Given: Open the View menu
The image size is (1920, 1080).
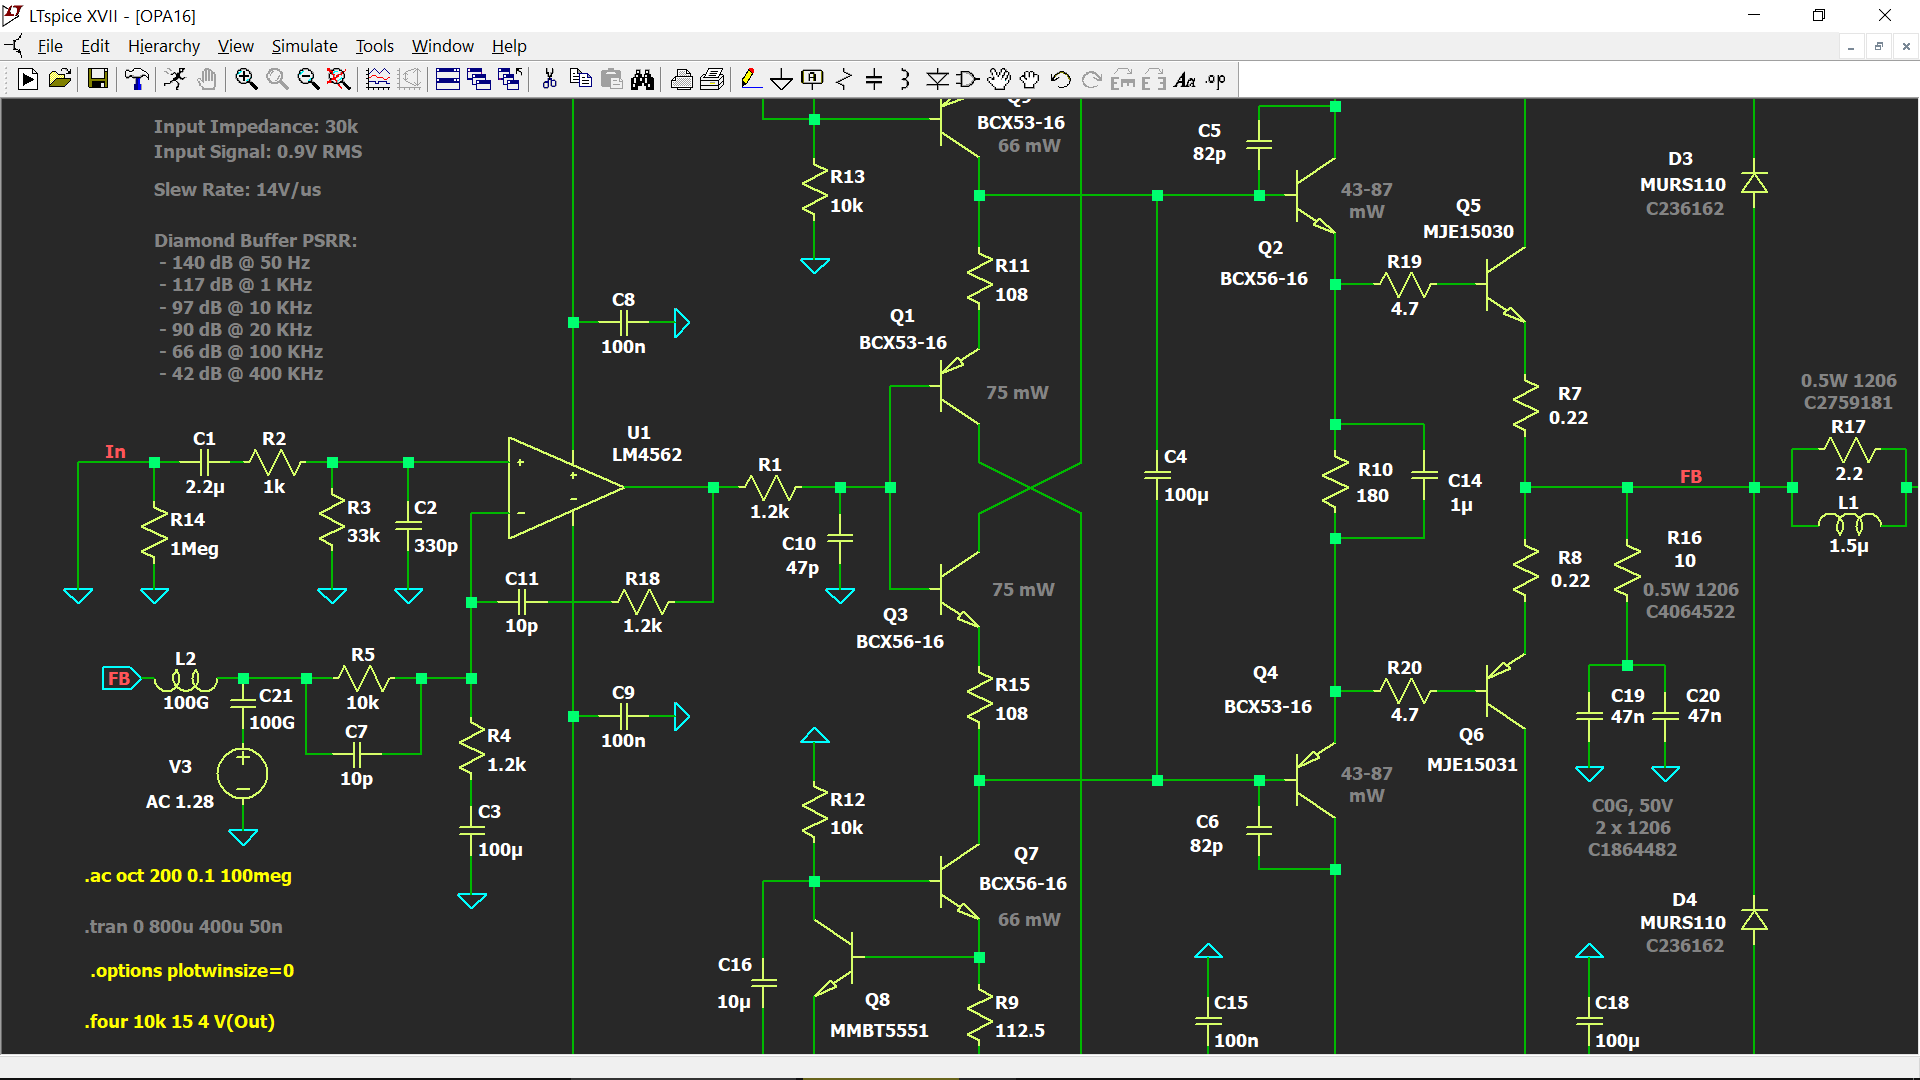Looking at the screenshot, I should click(235, 46).
